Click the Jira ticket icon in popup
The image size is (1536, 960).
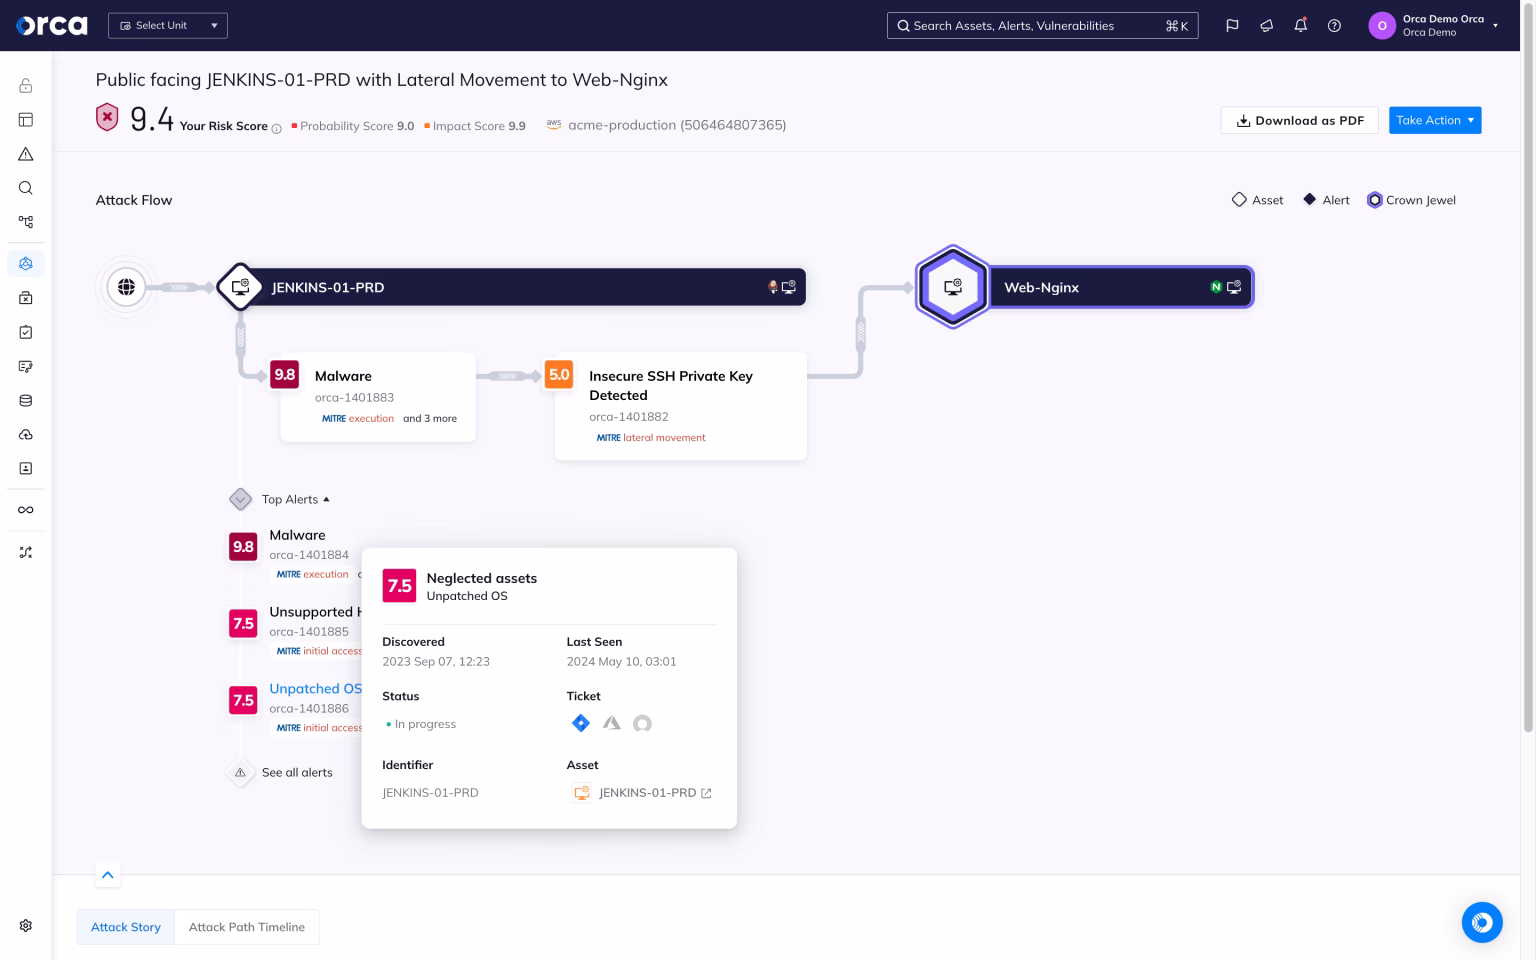coord(580,723)
